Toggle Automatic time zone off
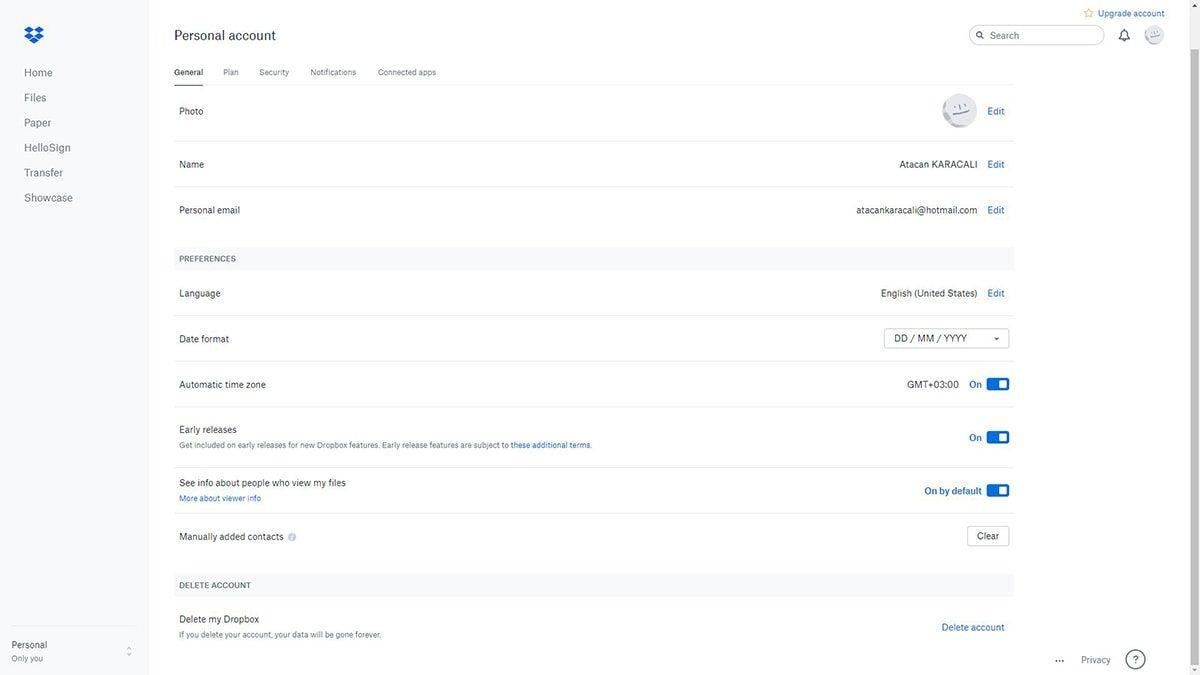1200x675 pixels. 997,384
